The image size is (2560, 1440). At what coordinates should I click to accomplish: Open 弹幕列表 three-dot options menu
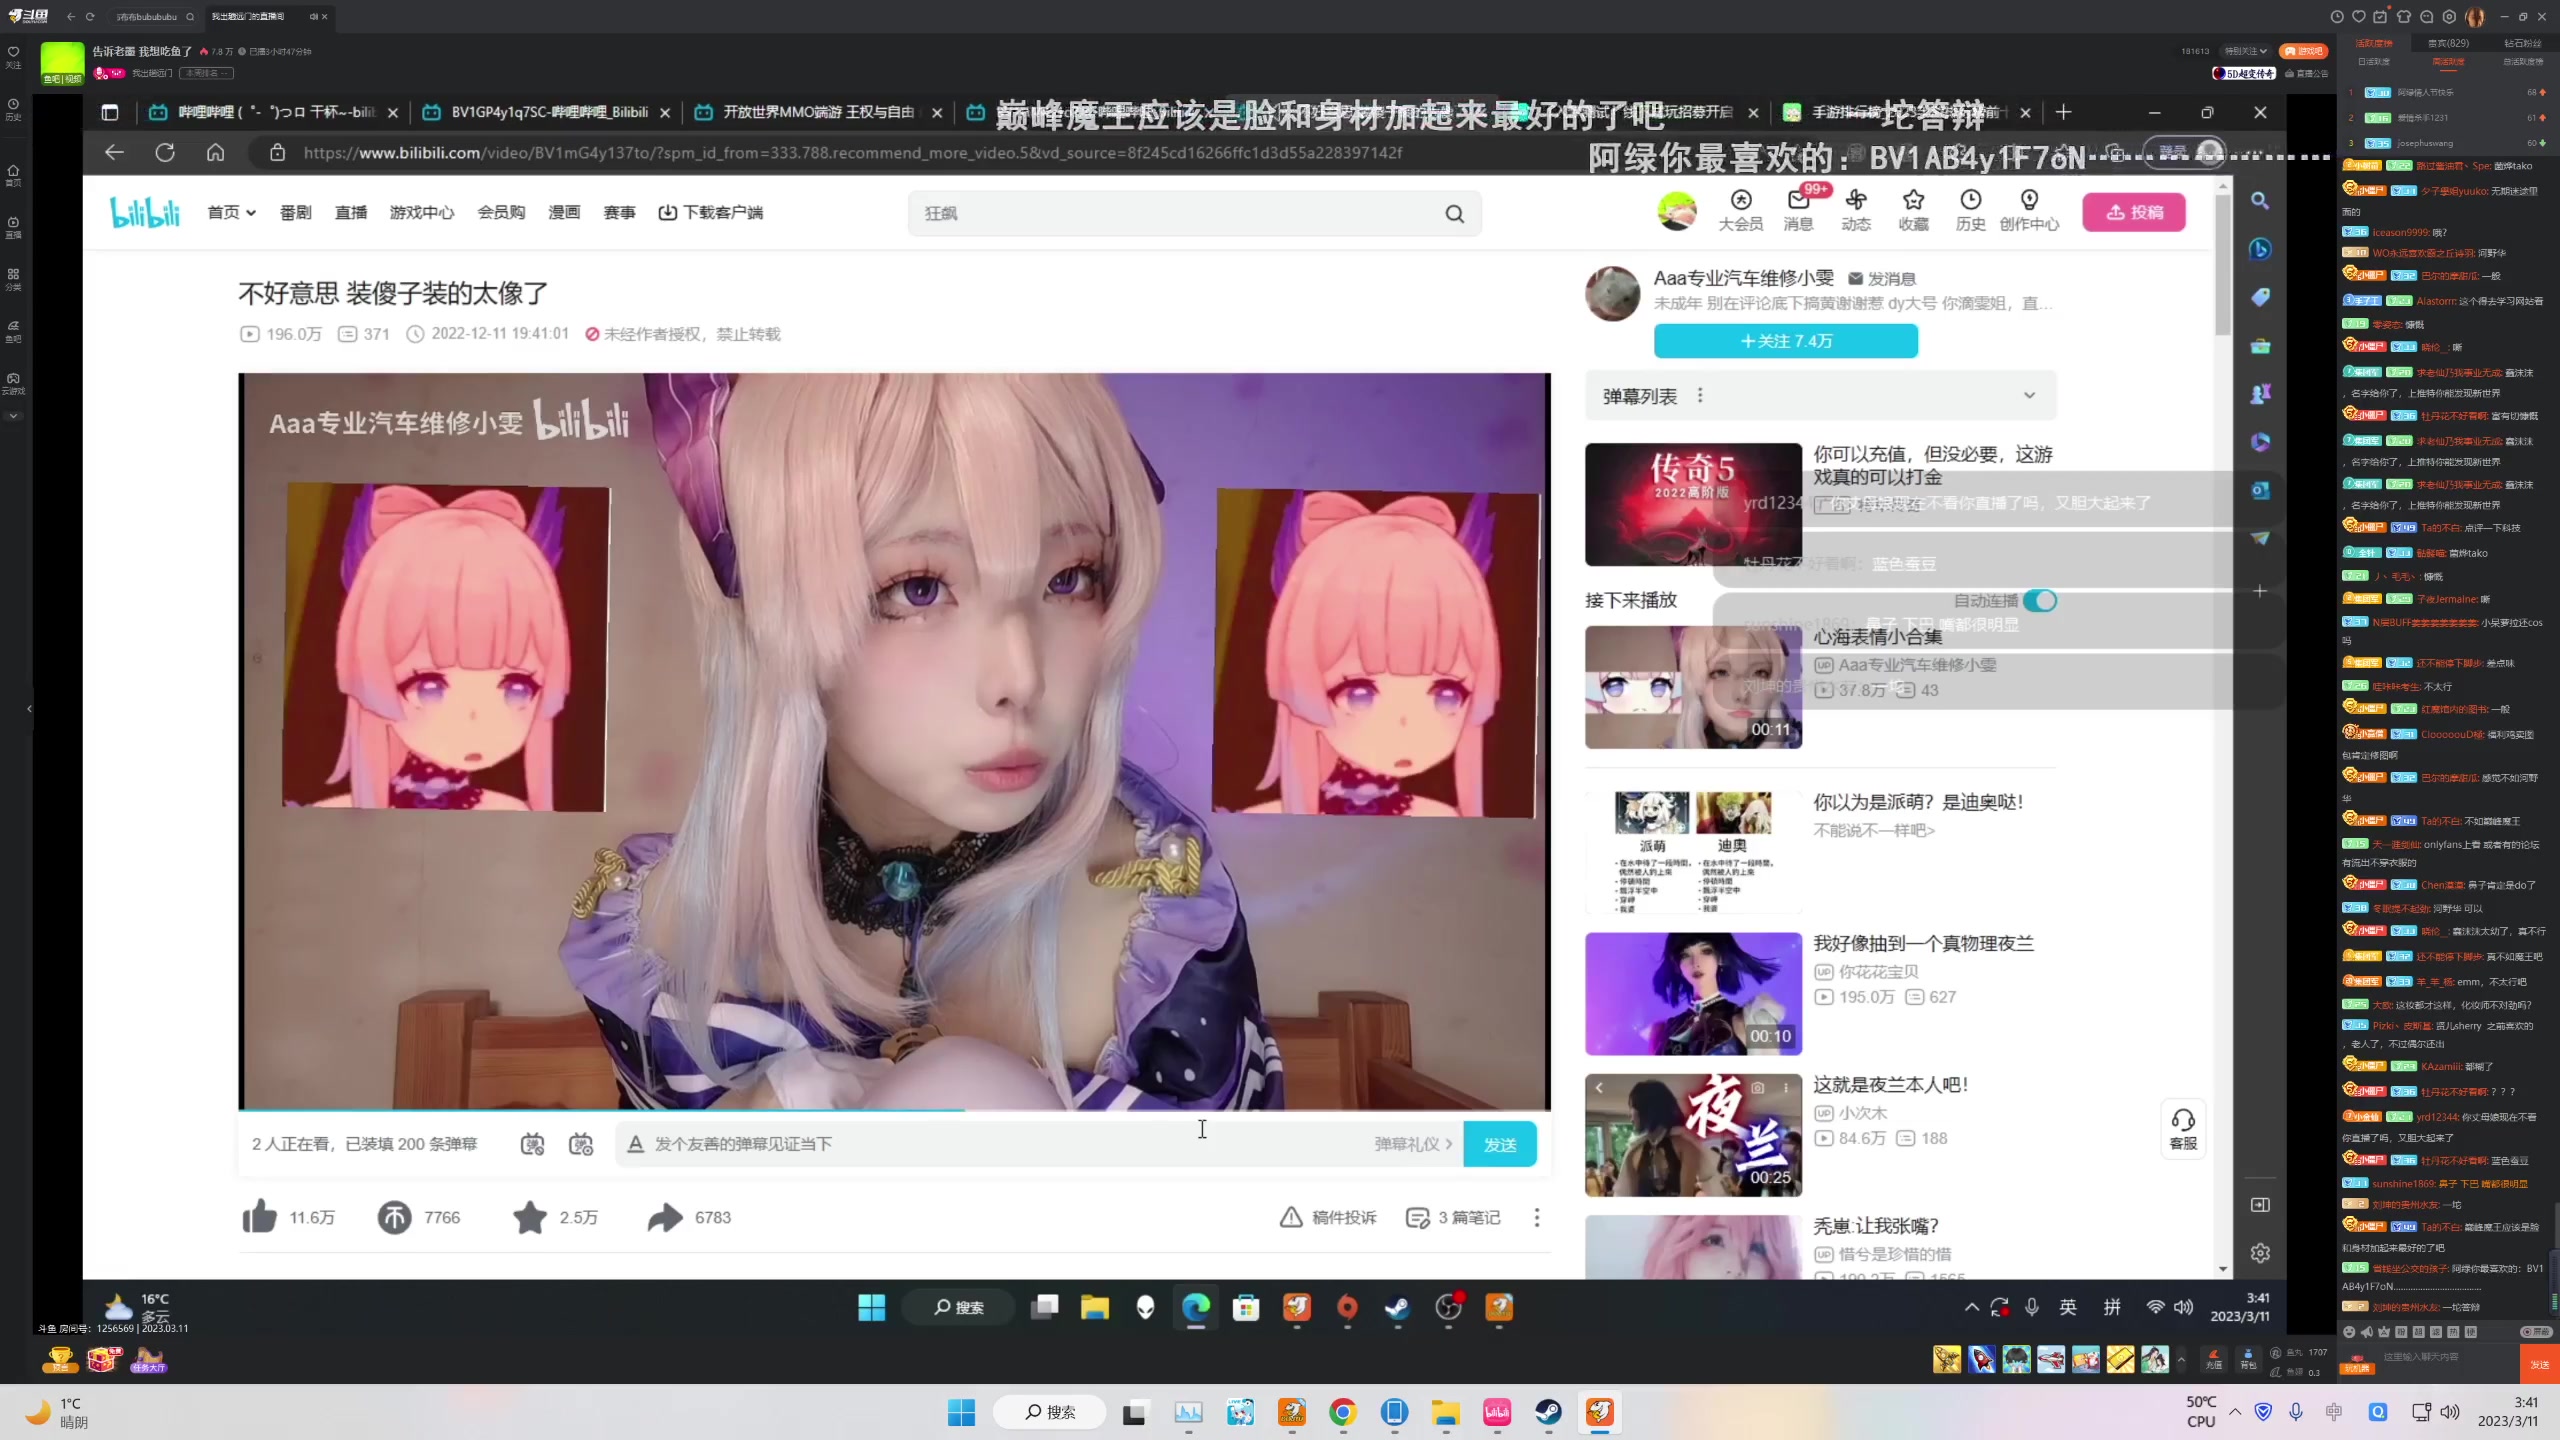coord(1700,395)
